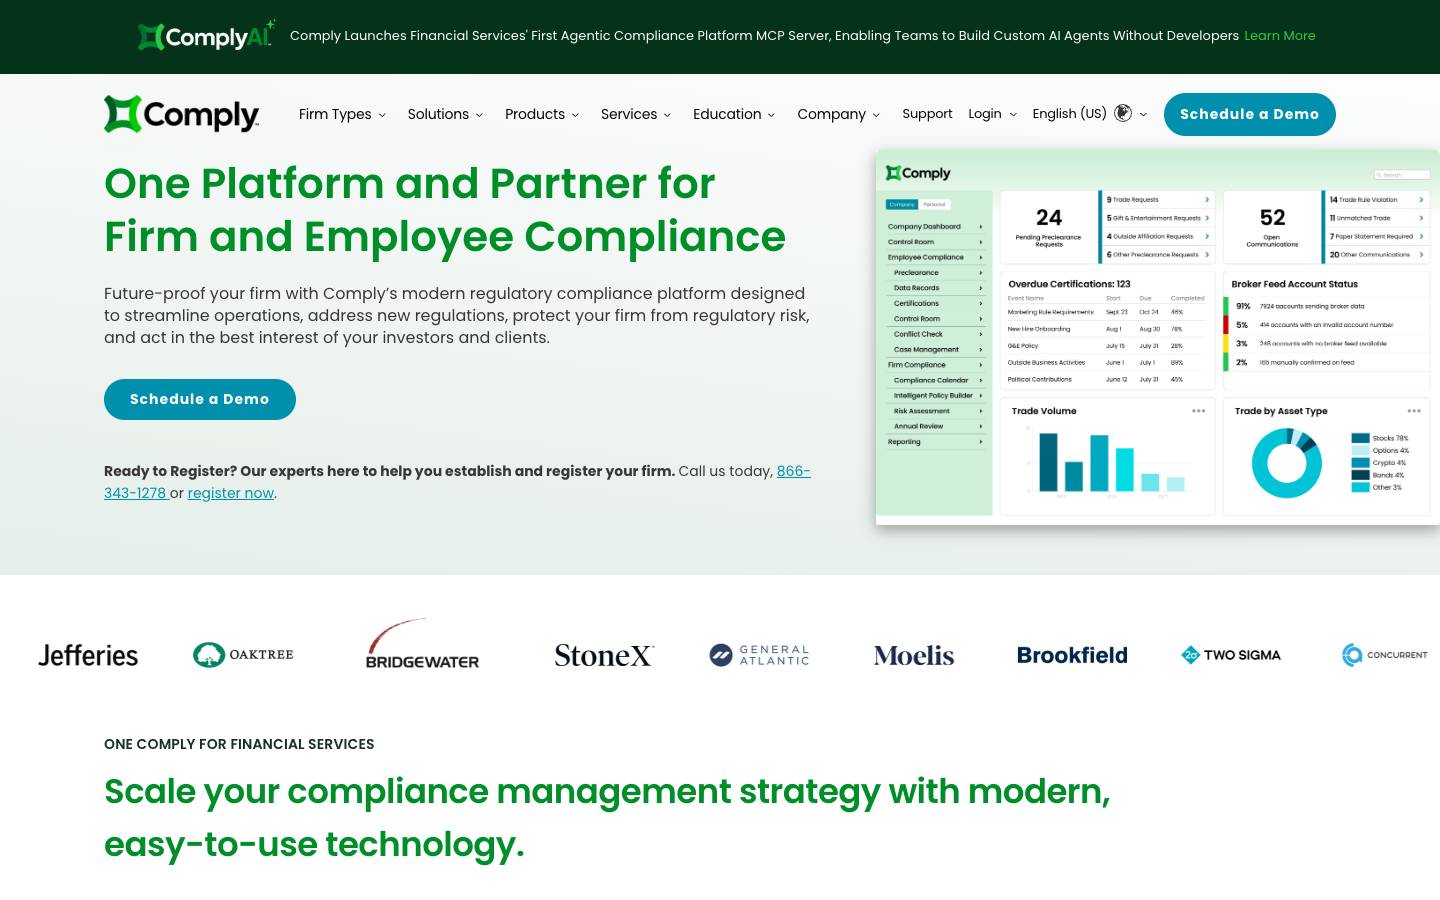The width and height of the screenshot is (1440, 900).
Task: Pick the StoneX logo
Action: [604, 655]
